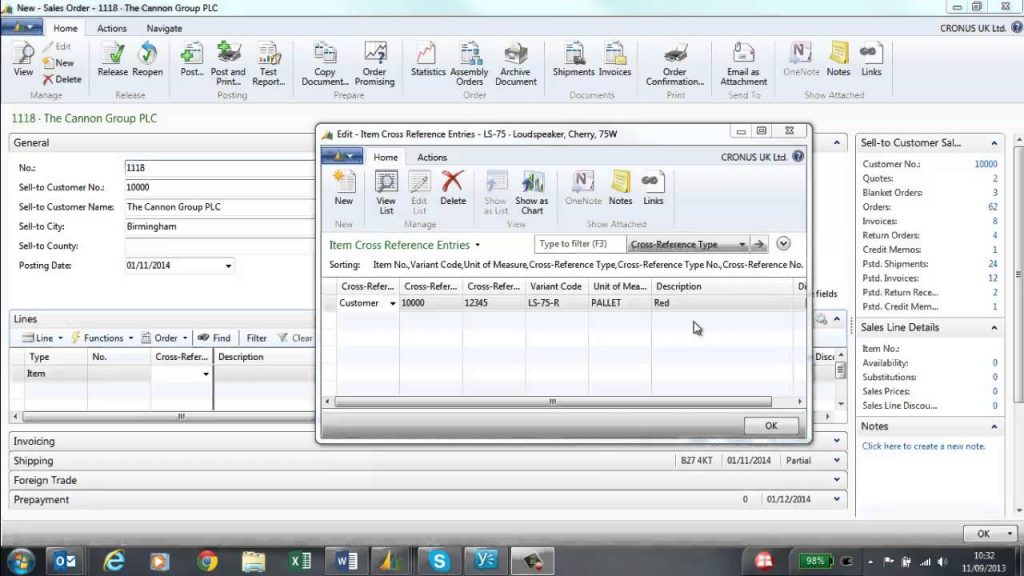Viewport: 1024px width, 576px height.
Task: Click Sell-to City field Birmingham
Action: [219, 227]
